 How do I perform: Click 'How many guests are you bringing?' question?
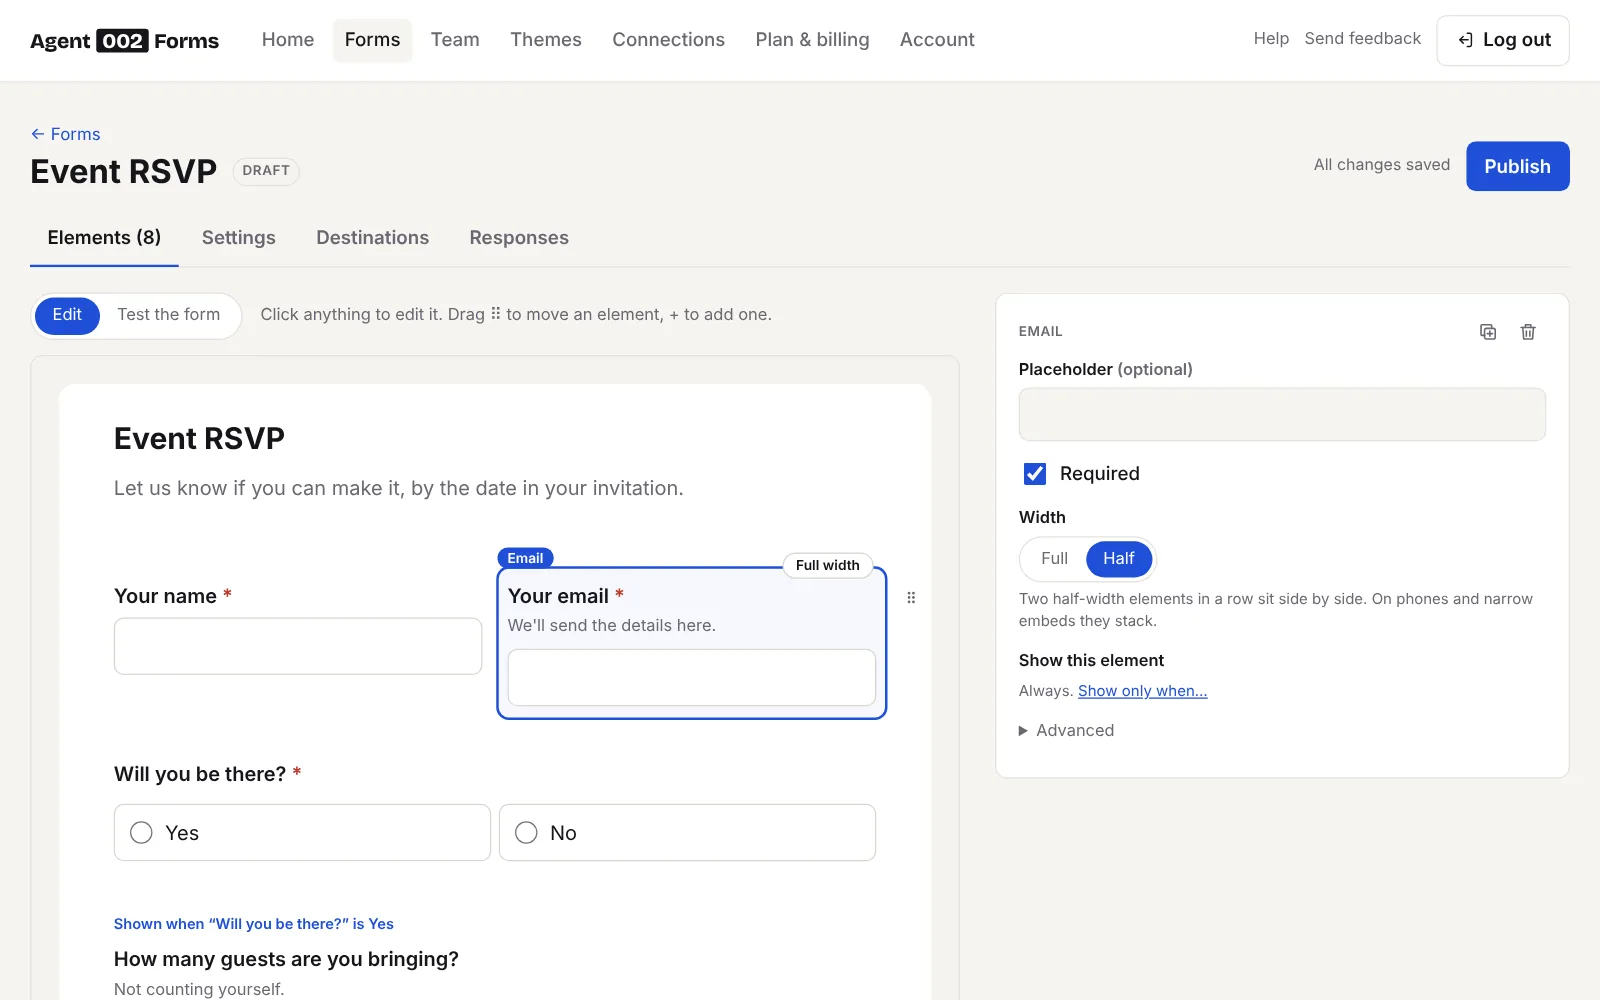(286, 959)
